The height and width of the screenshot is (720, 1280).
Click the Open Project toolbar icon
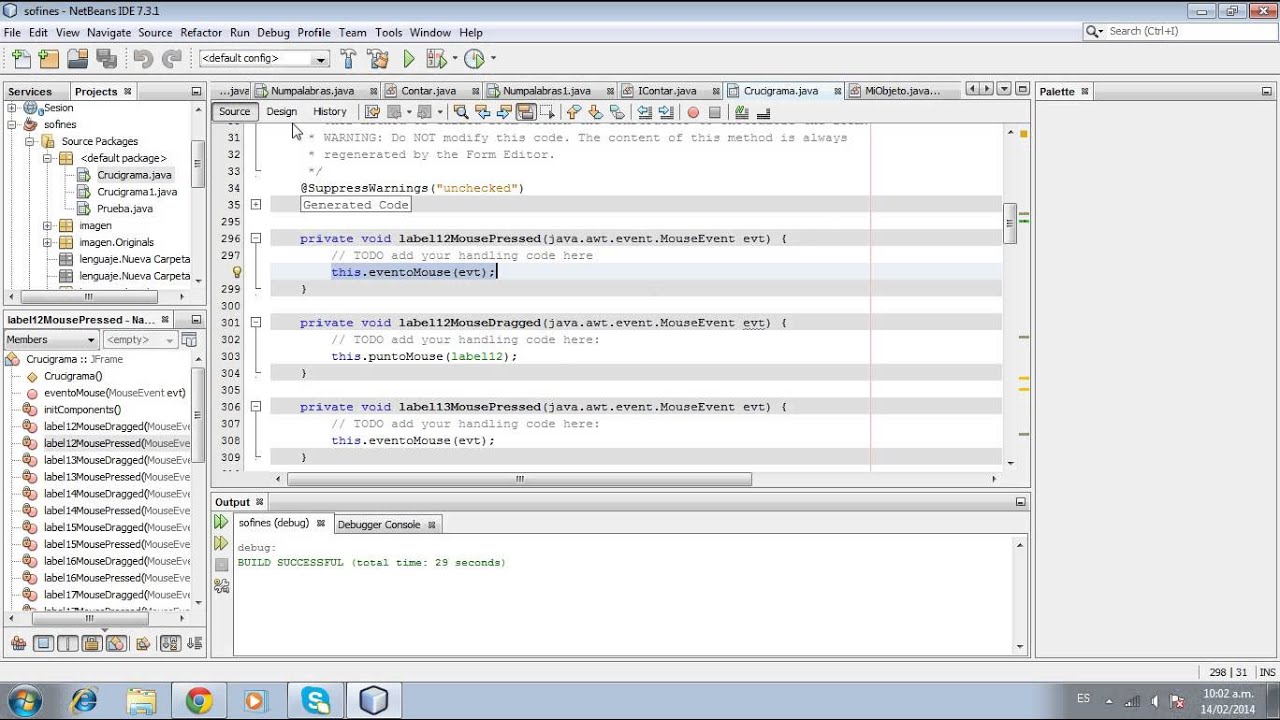[x=77, y=59]
